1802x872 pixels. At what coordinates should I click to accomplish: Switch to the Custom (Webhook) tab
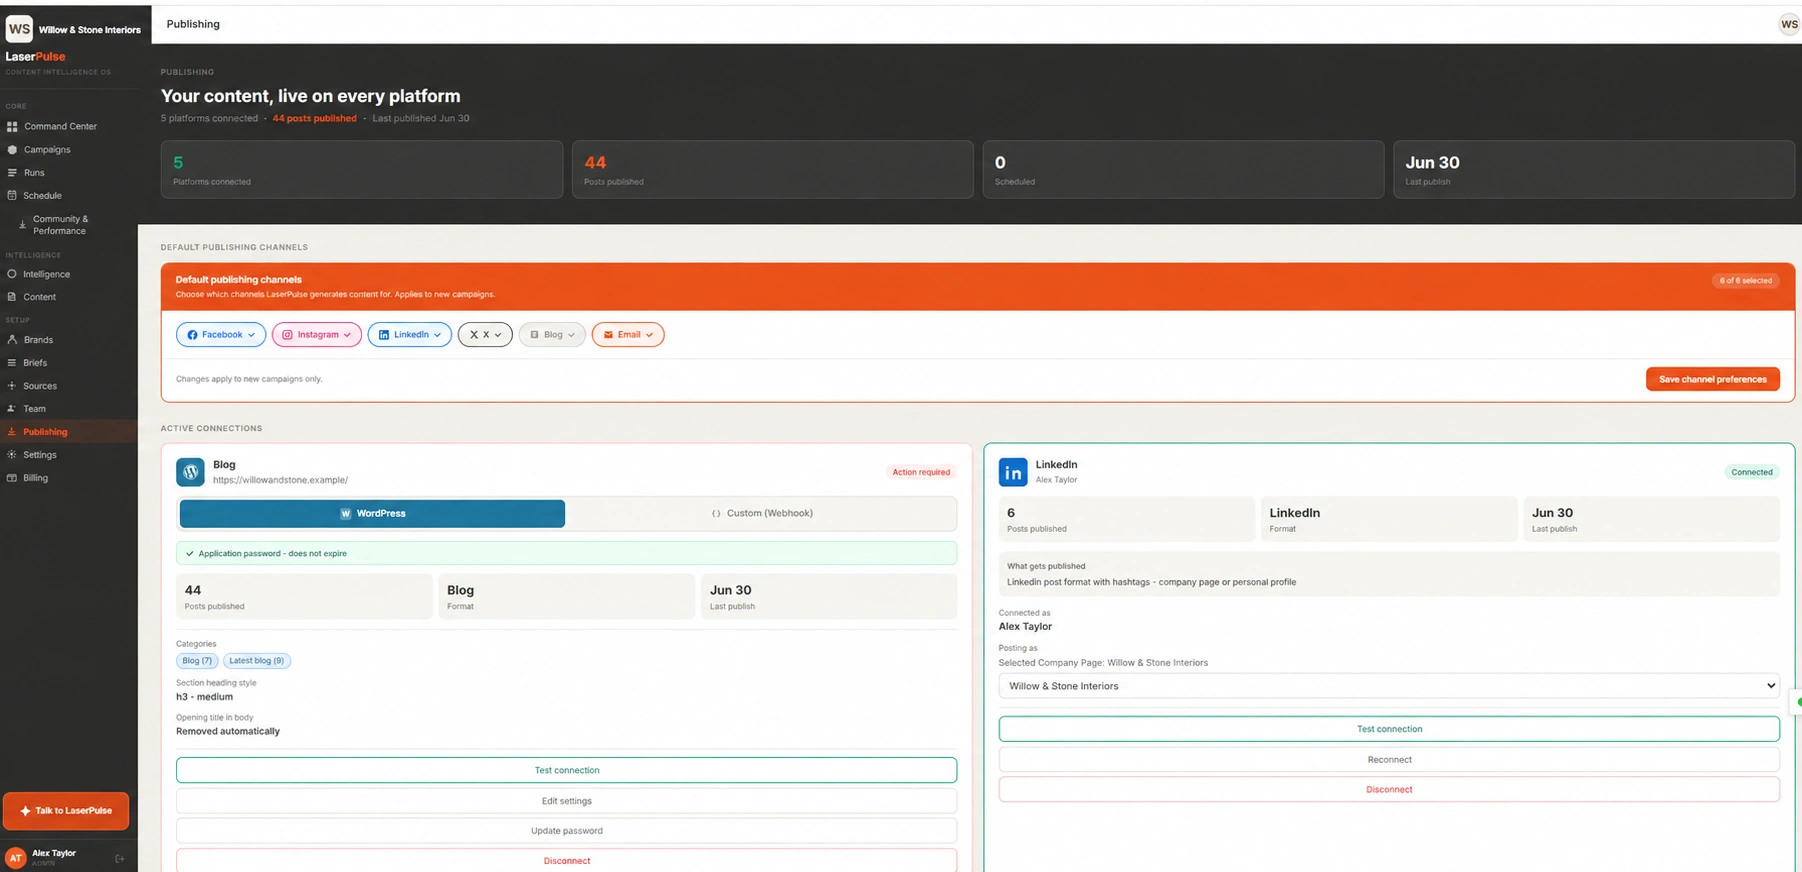(762, 514)
